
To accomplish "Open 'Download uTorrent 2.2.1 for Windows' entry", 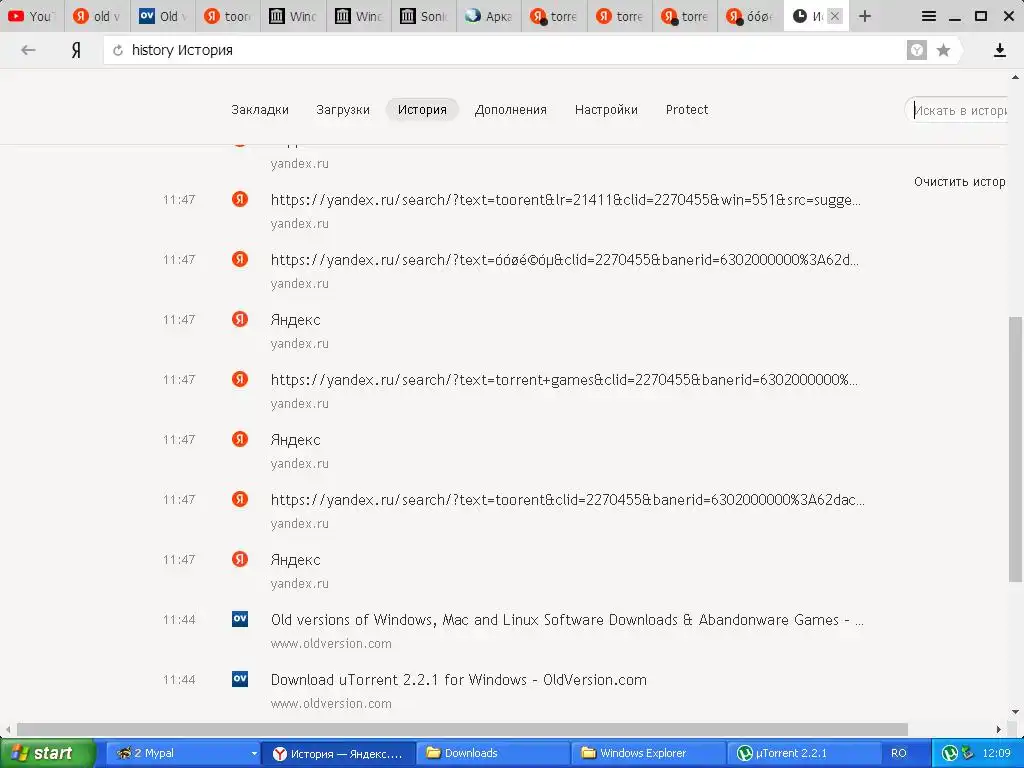I will [x=458, y=680].
